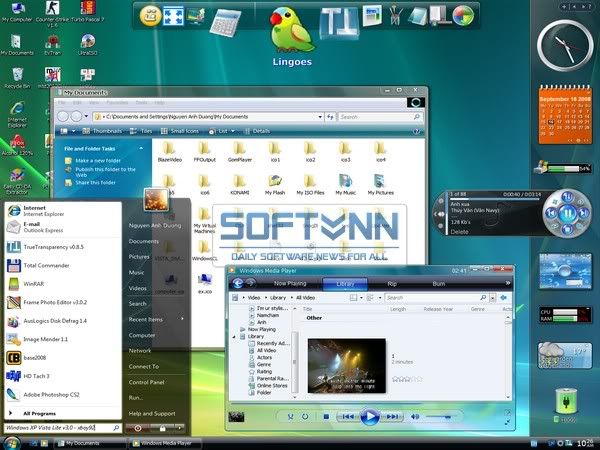Screen dimensions: 600x450
Task: Click the yellow smiley dock icon
Action: point(150,16)
